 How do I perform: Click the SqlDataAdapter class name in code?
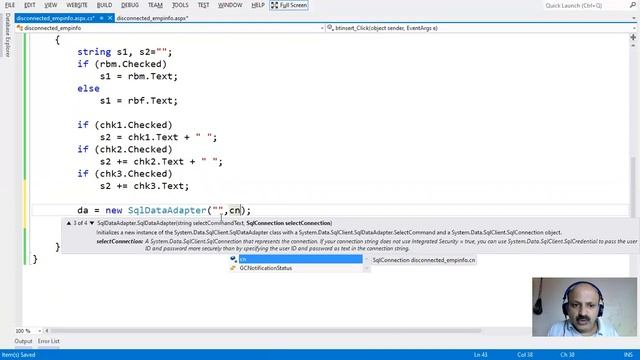click(x=167, y=211)
